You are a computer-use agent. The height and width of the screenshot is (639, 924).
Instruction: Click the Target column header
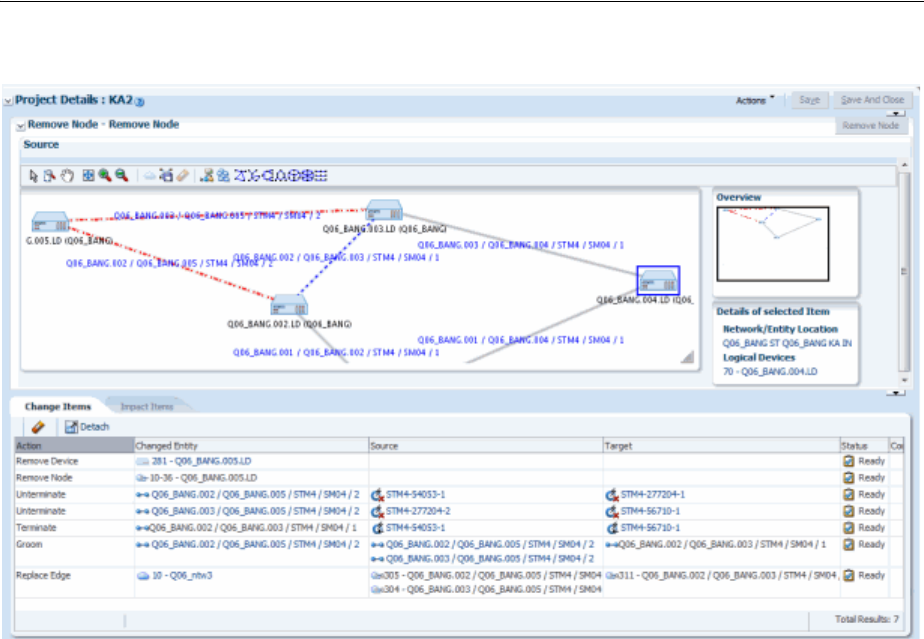pos(721,446)
